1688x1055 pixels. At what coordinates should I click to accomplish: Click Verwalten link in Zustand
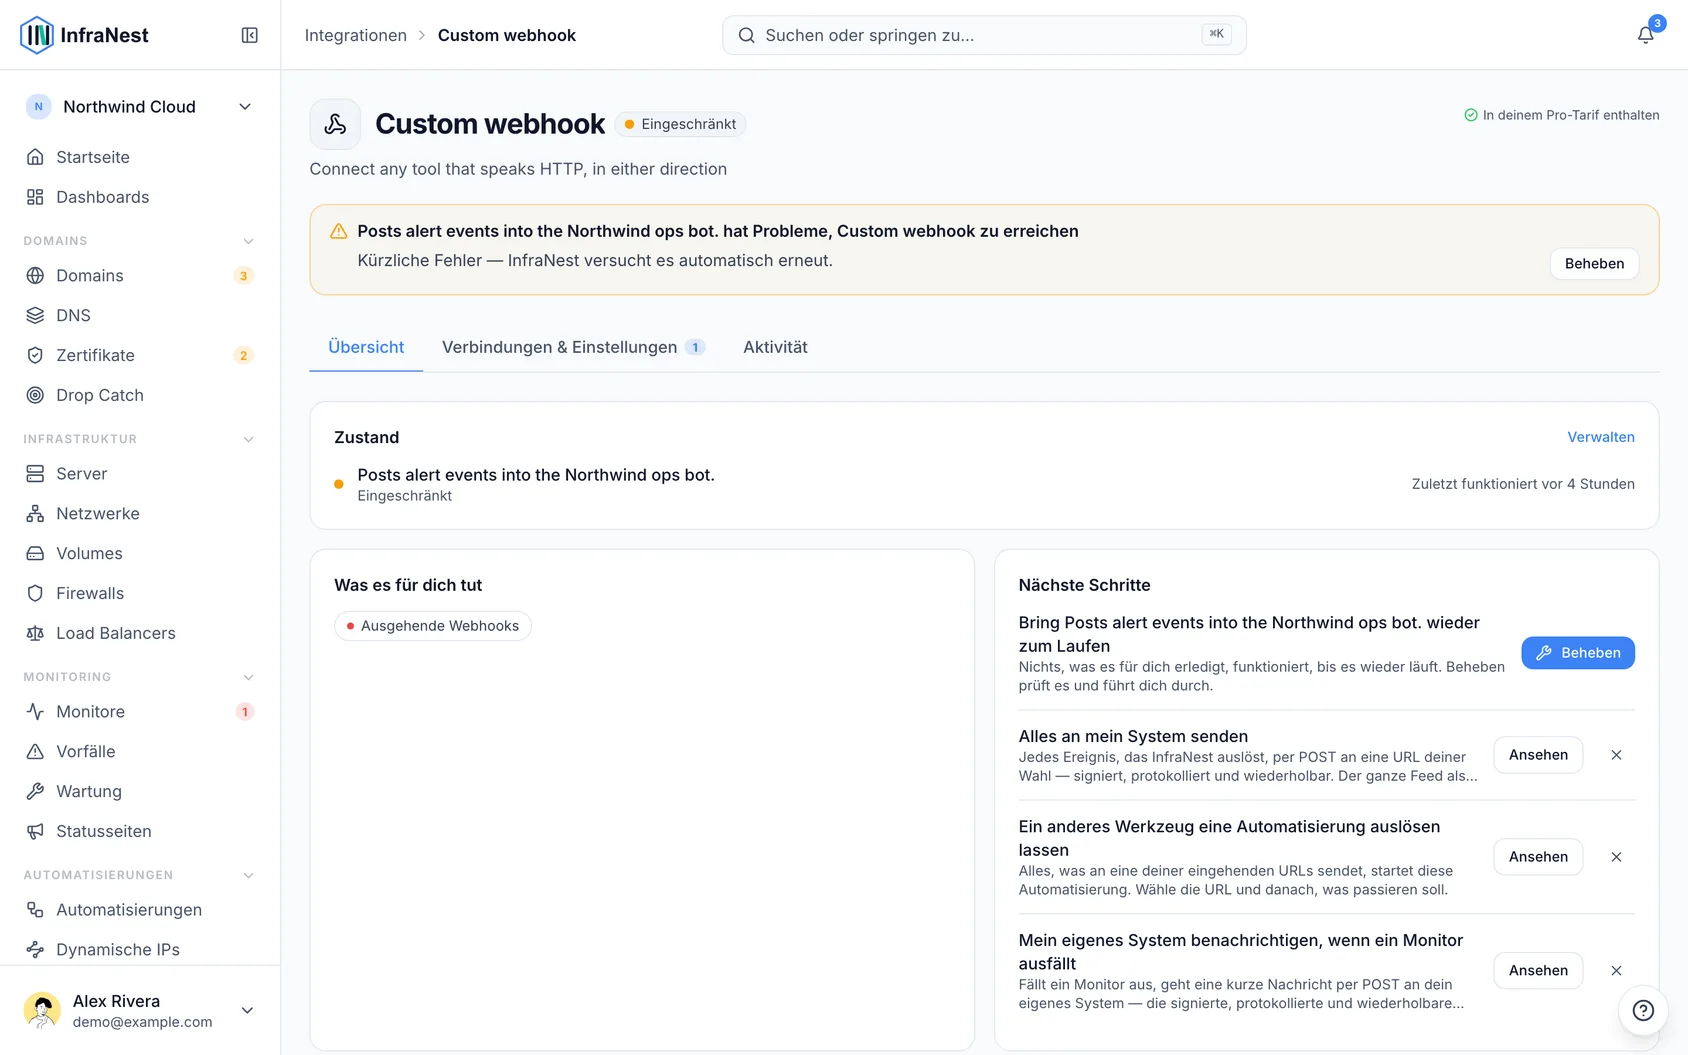coord(1601,437)
